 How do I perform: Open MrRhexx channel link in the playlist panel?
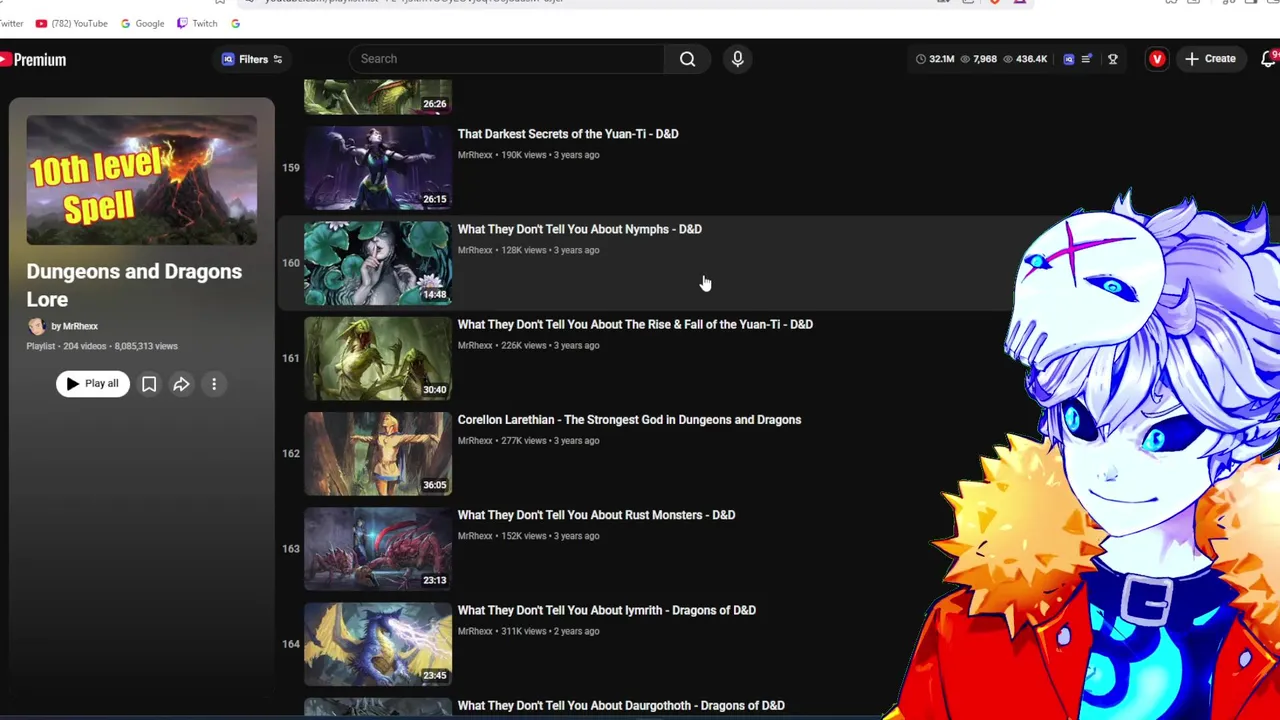(74, 326)
